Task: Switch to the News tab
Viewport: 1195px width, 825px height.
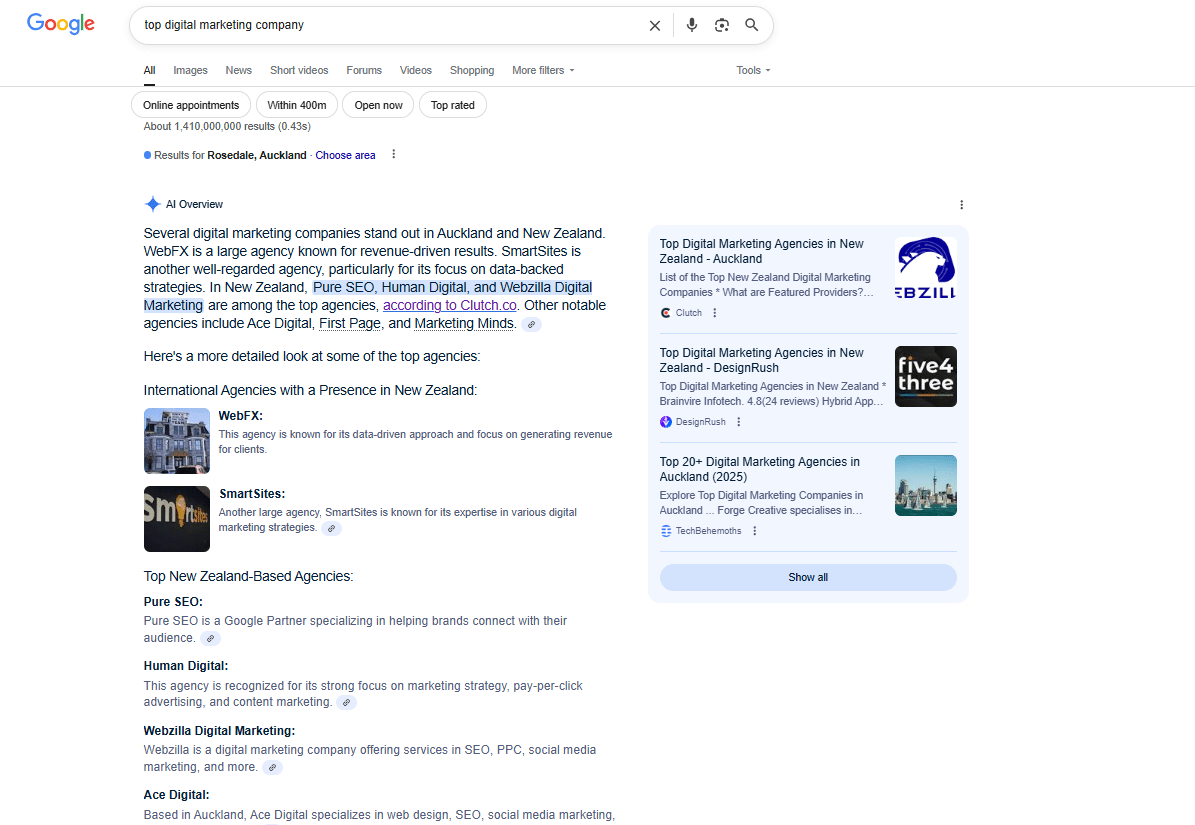Action: (x=239, y=70)
